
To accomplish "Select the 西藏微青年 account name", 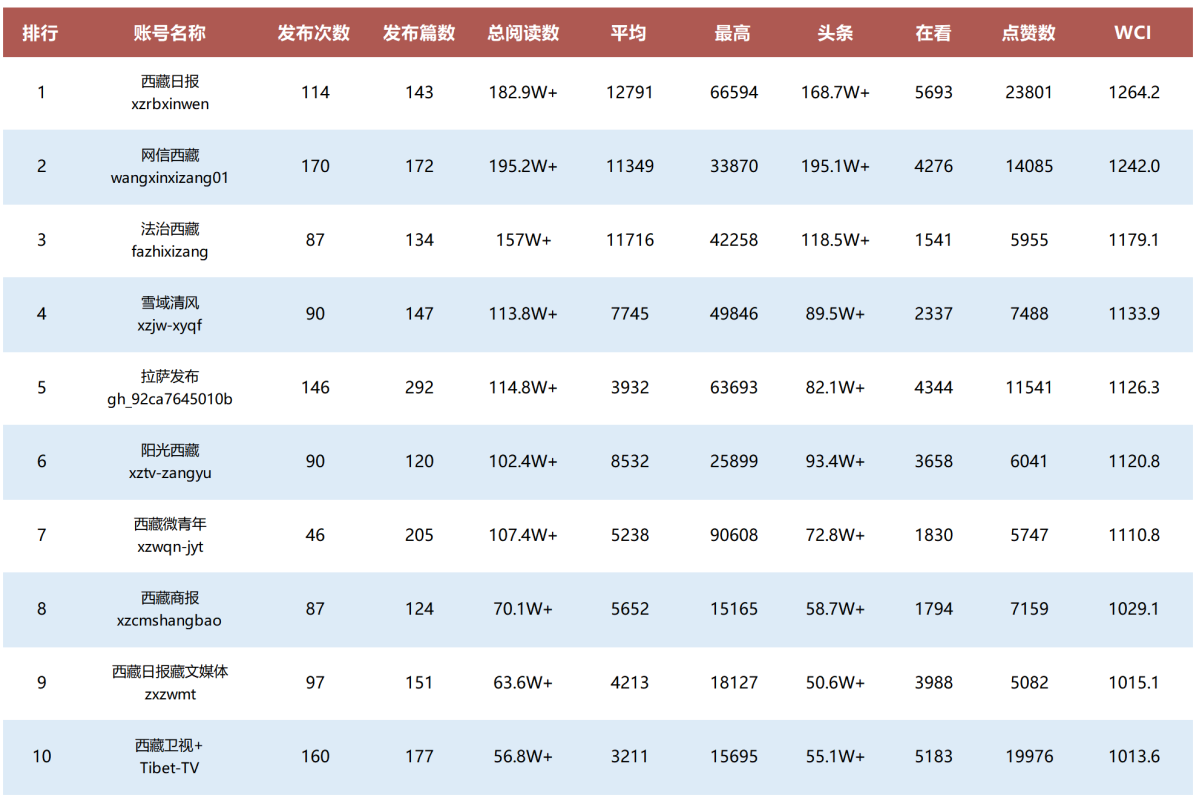I will coord(170,525).
